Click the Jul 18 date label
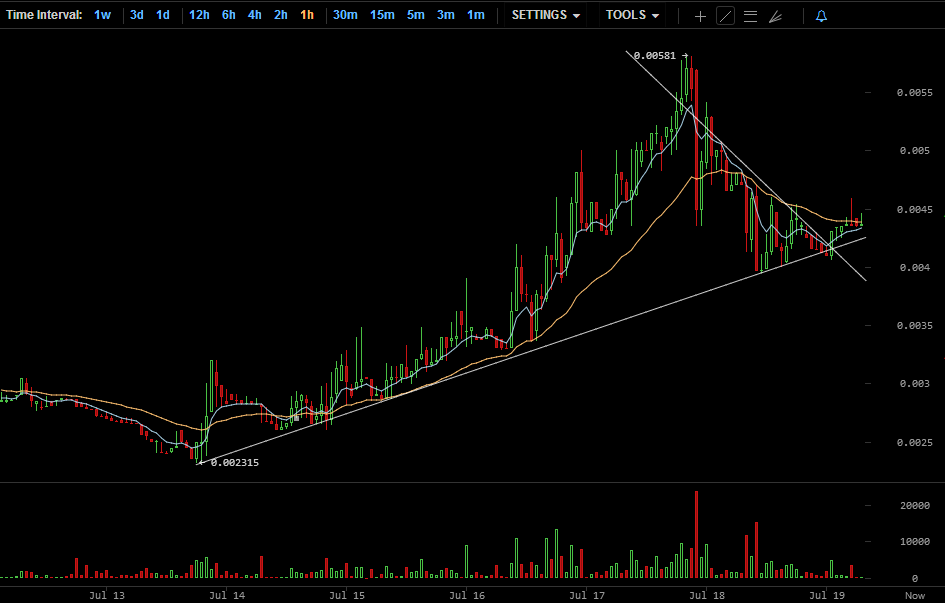This screenshot has width=945, height=603. point(707,595)
